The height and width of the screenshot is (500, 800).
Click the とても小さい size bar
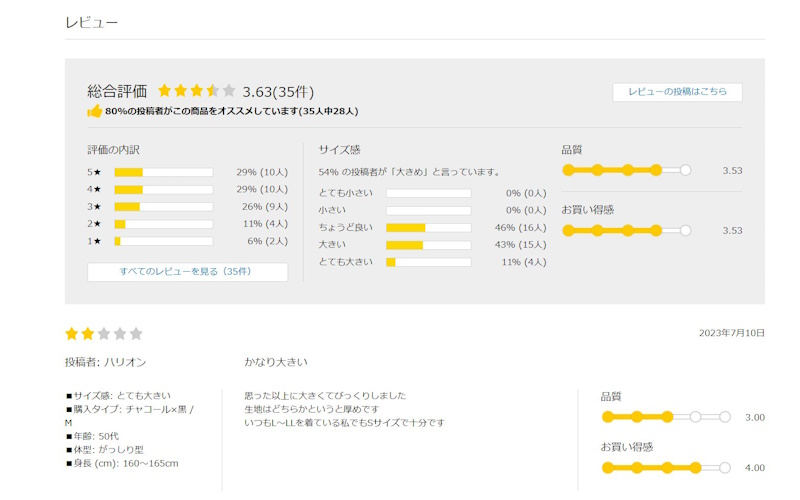(428, 193)
